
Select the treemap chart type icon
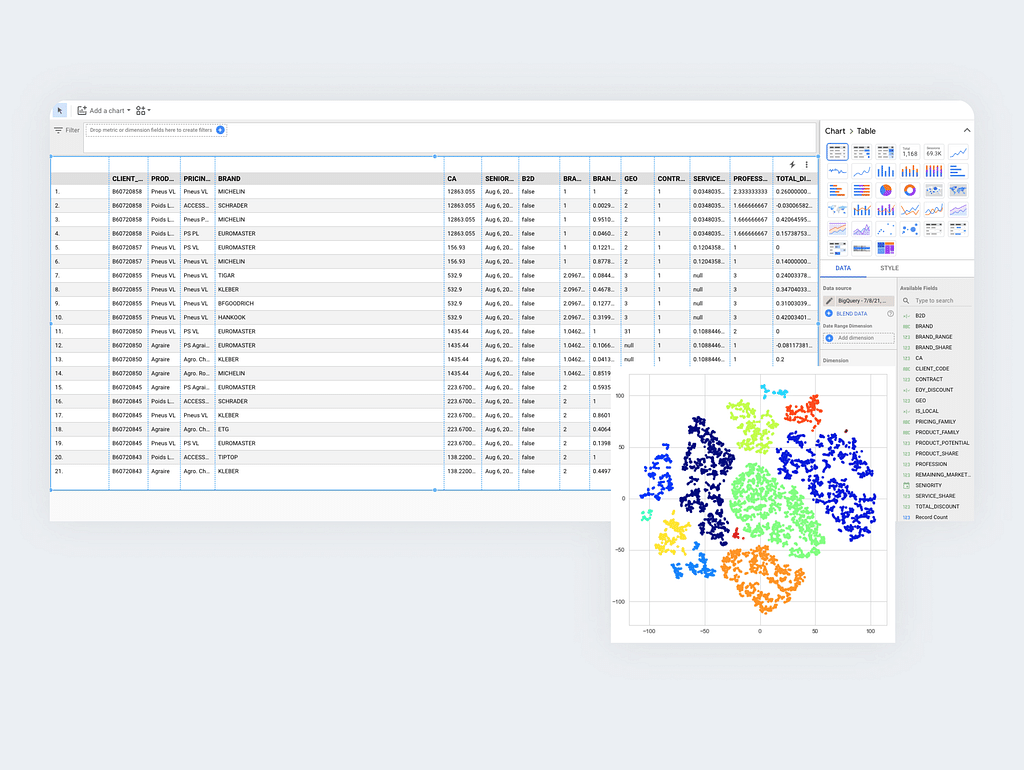[x=885, y=248]
